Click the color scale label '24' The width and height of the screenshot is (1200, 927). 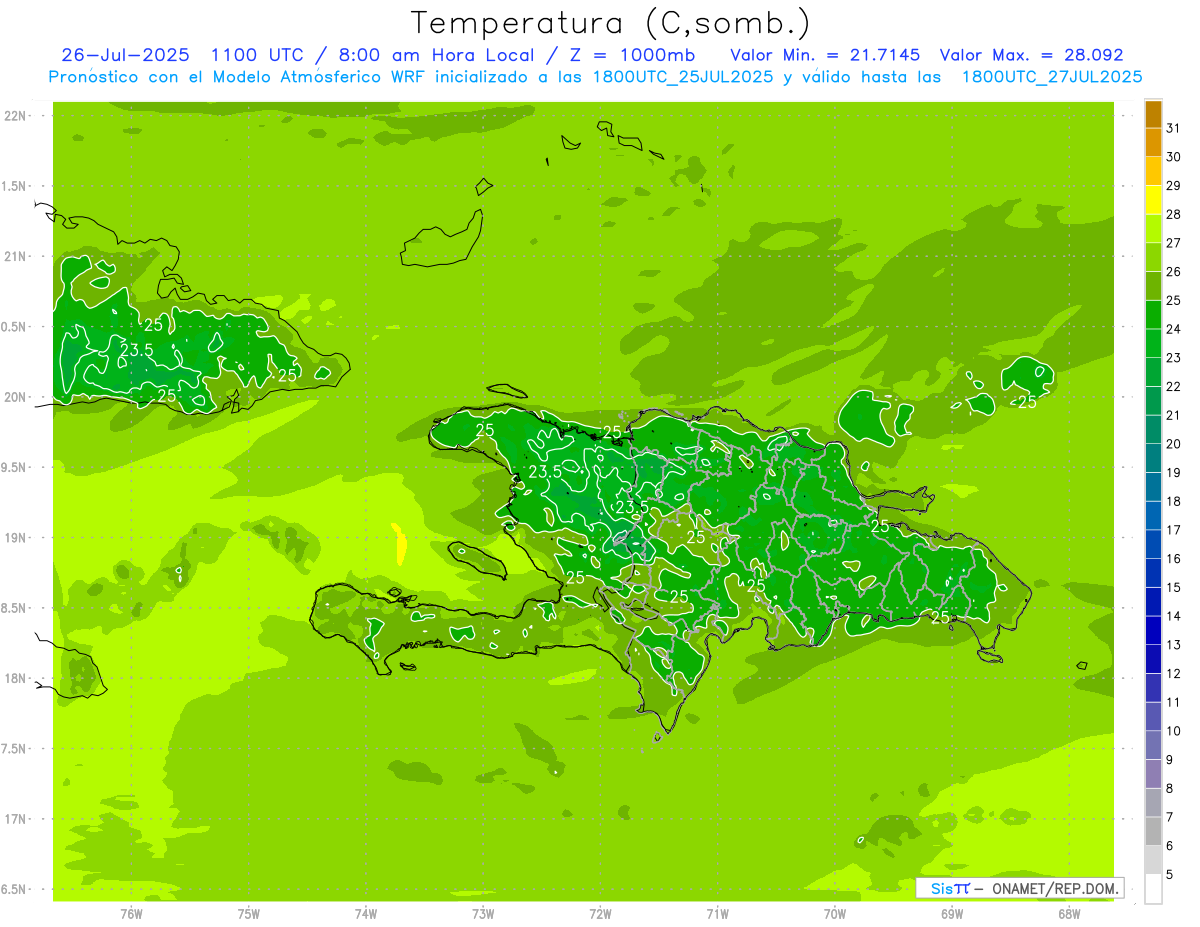(x=1174, y=329)
